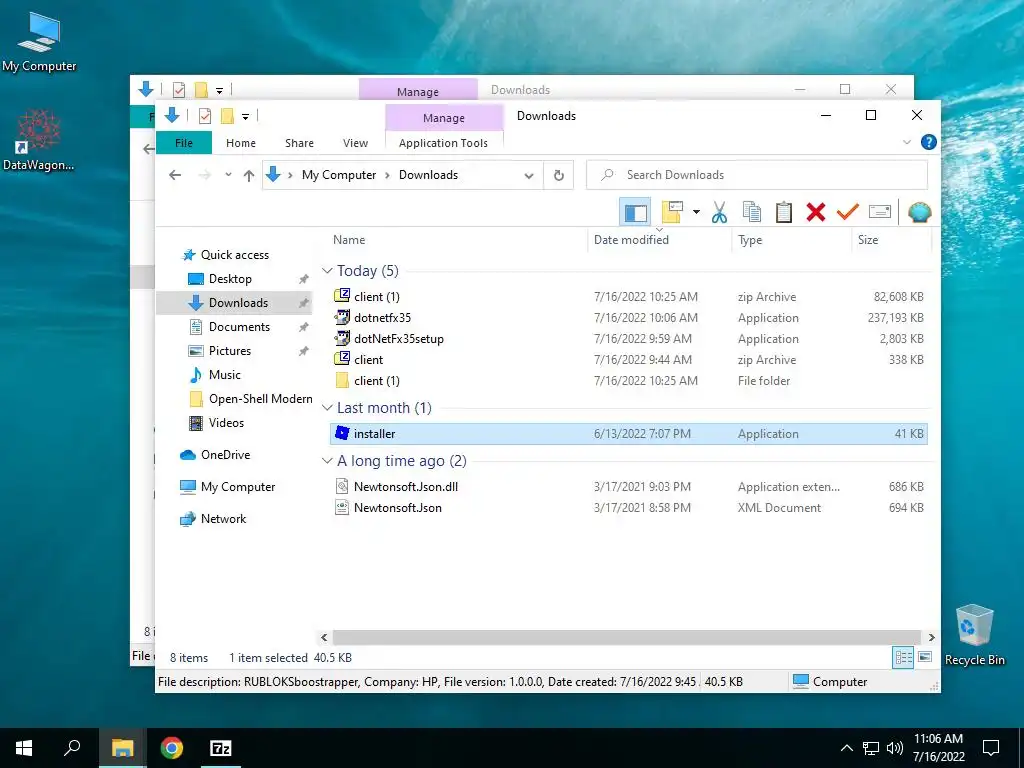Viewport: 1024px width, 768px height.
Task: Toggle the navigation pane toolbar button
Action: (635, 212)
